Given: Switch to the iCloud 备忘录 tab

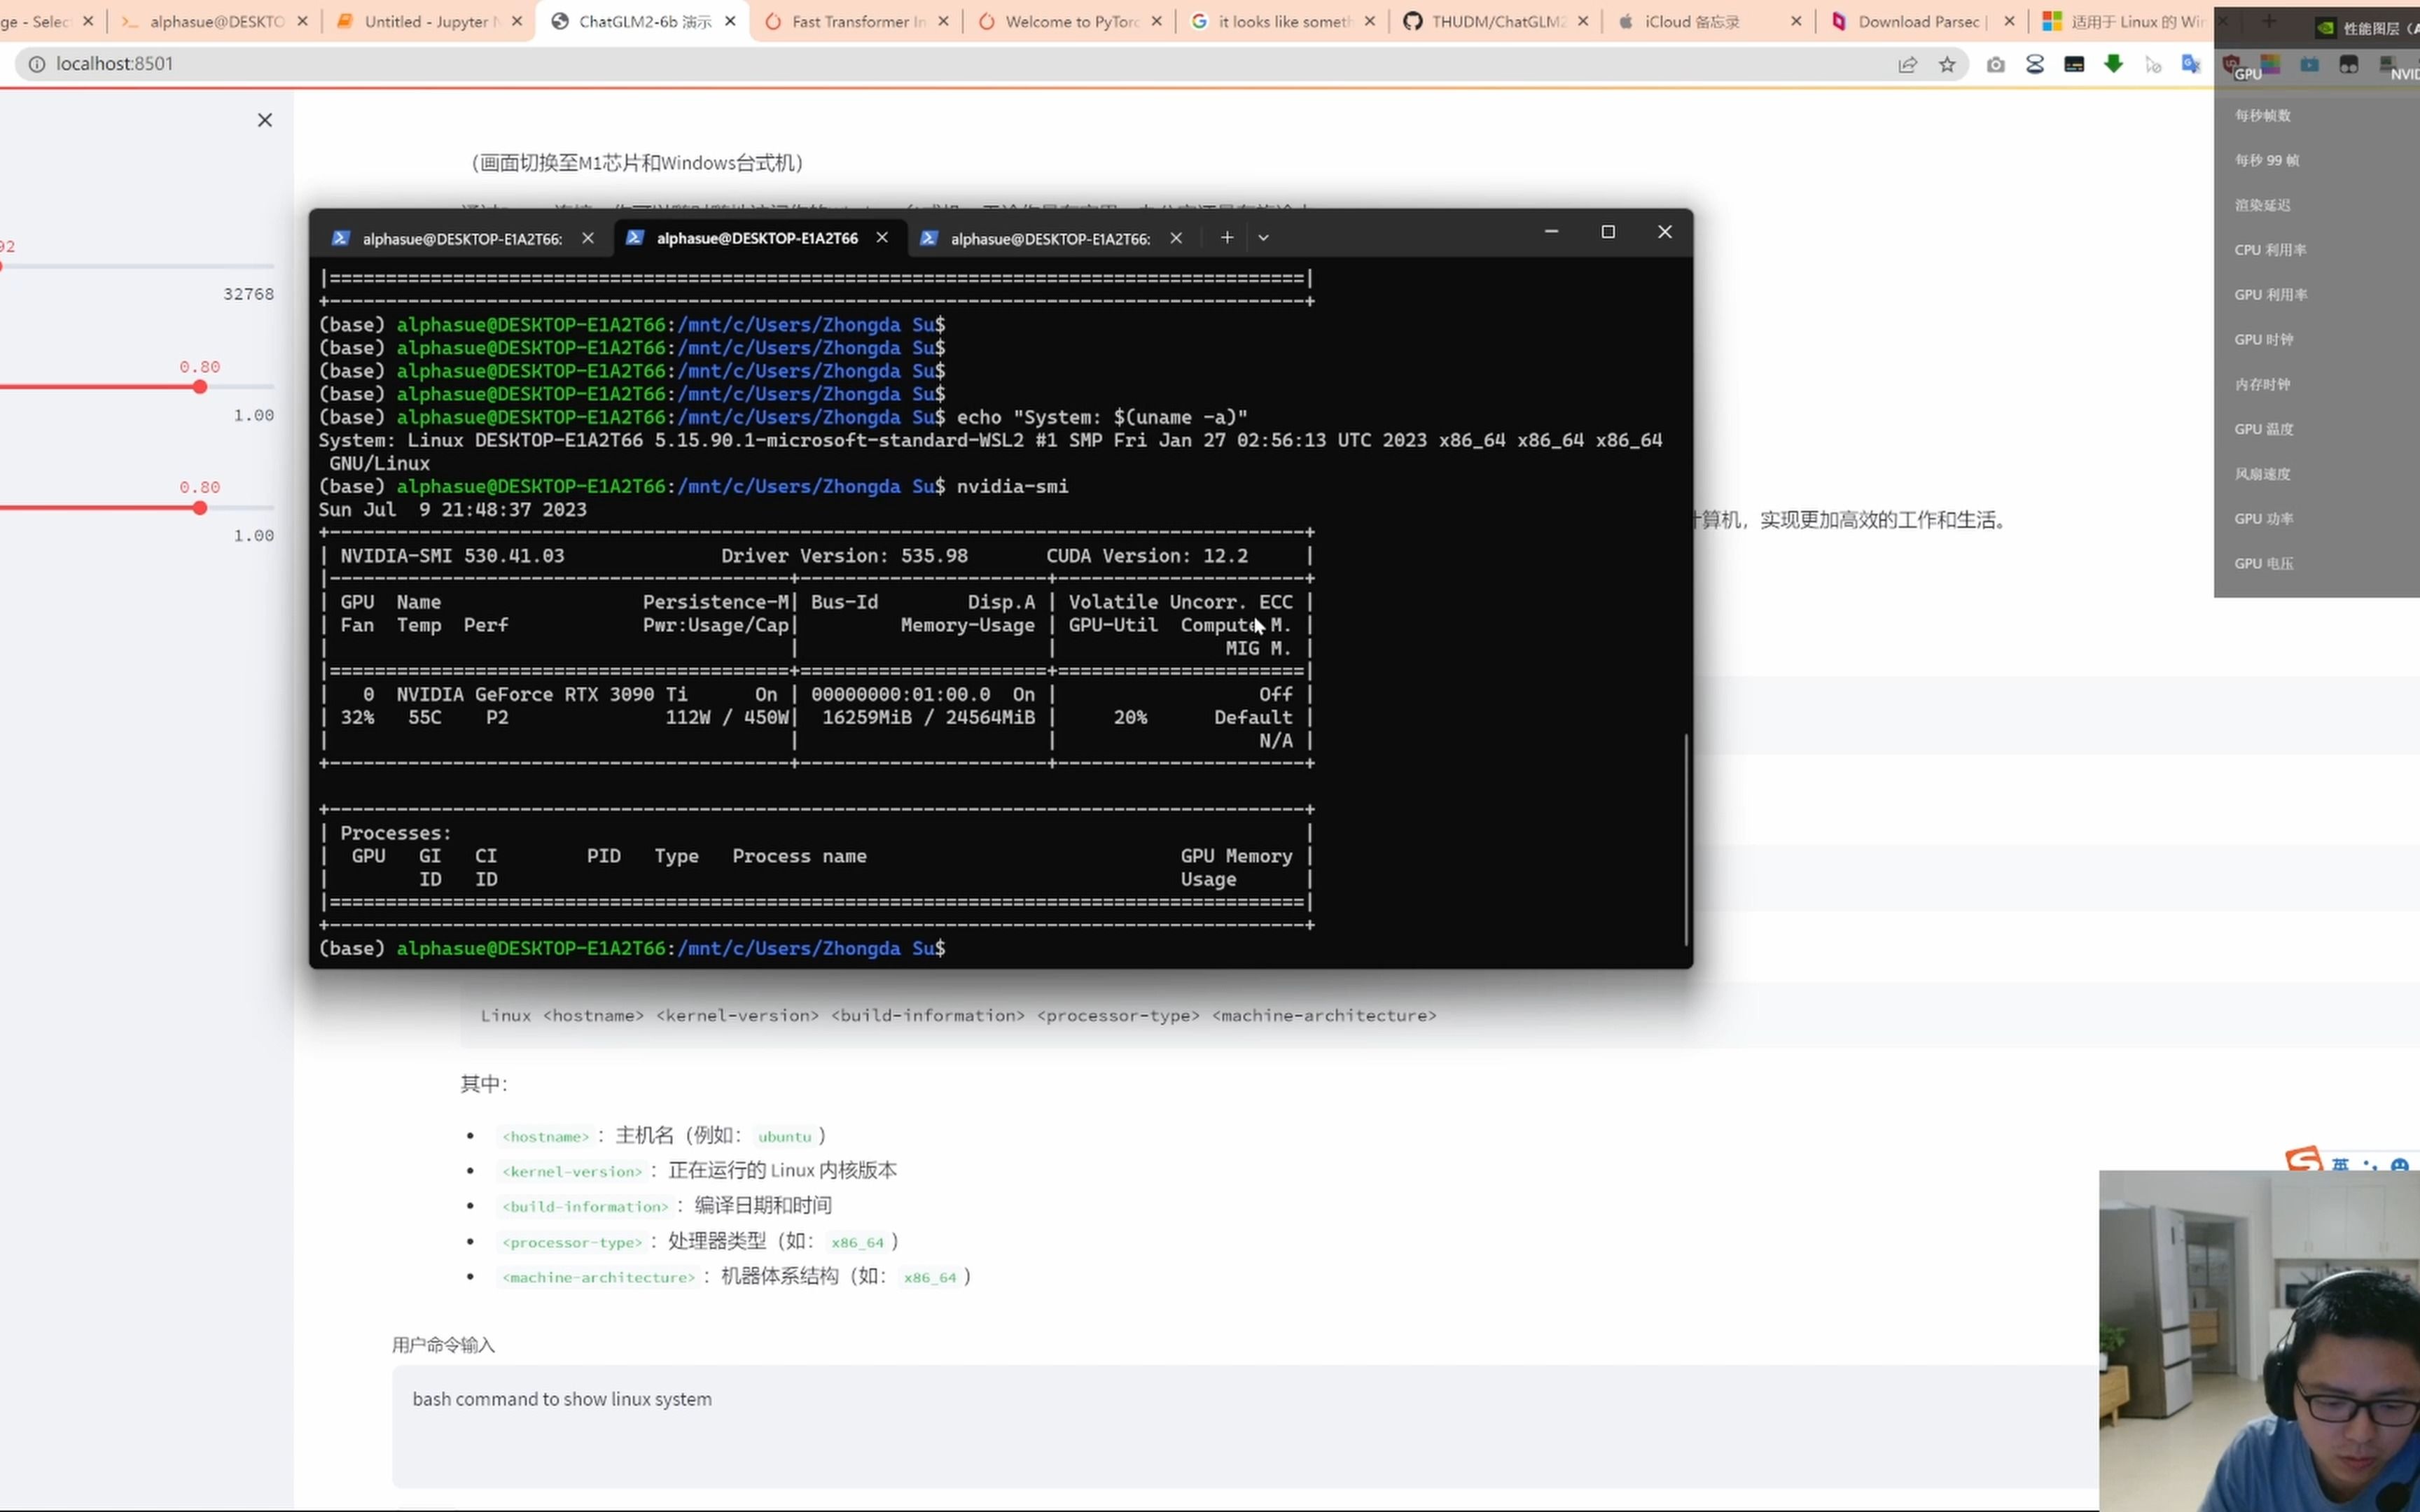Looking at the screenshot, I should tap(1710, 21).
